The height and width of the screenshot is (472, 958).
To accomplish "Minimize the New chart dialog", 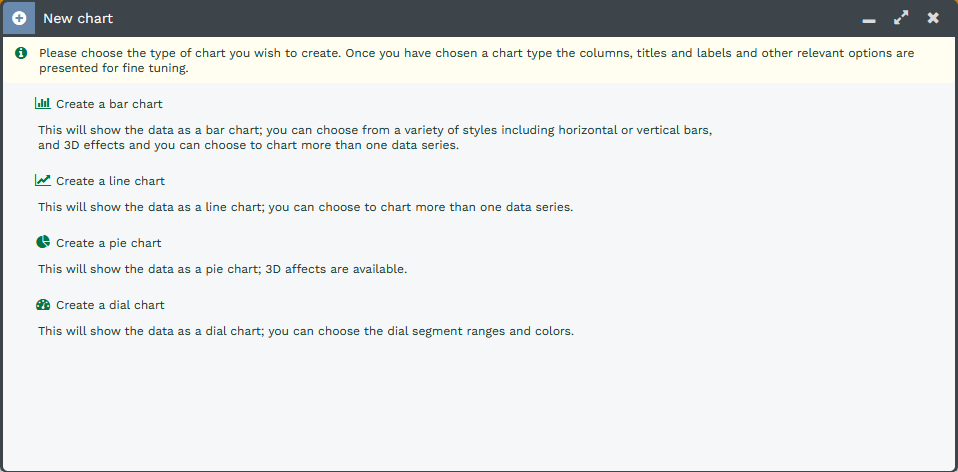I will (x=869, y=19).
